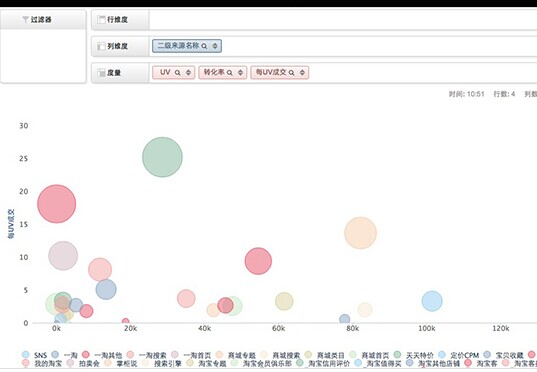Click the pink bubble between 20k and 40k
Image resolution: width=537 pixels, height=372 pixels.
pos(186,298)
